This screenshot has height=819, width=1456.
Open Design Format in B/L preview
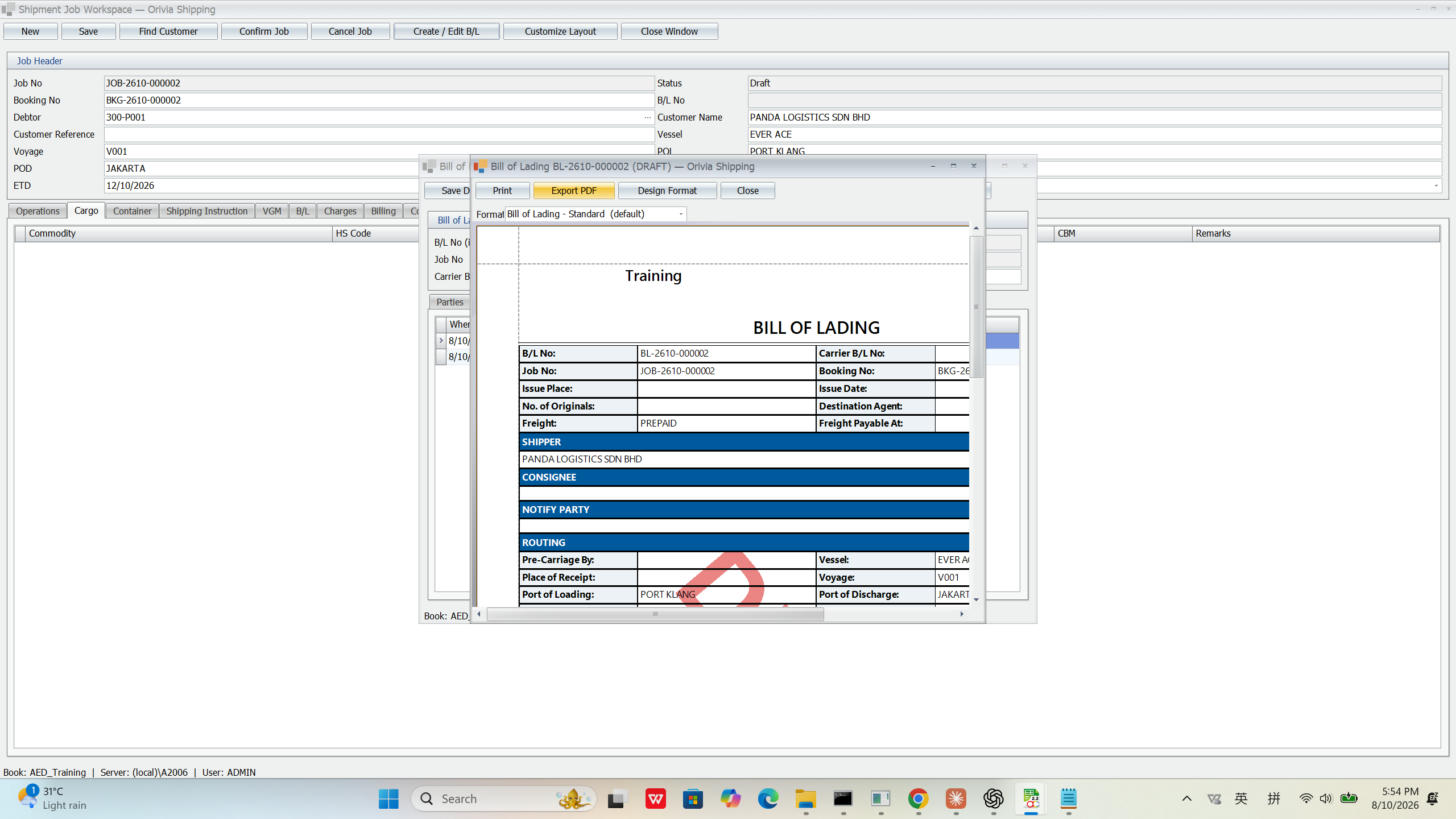[667, 190]
